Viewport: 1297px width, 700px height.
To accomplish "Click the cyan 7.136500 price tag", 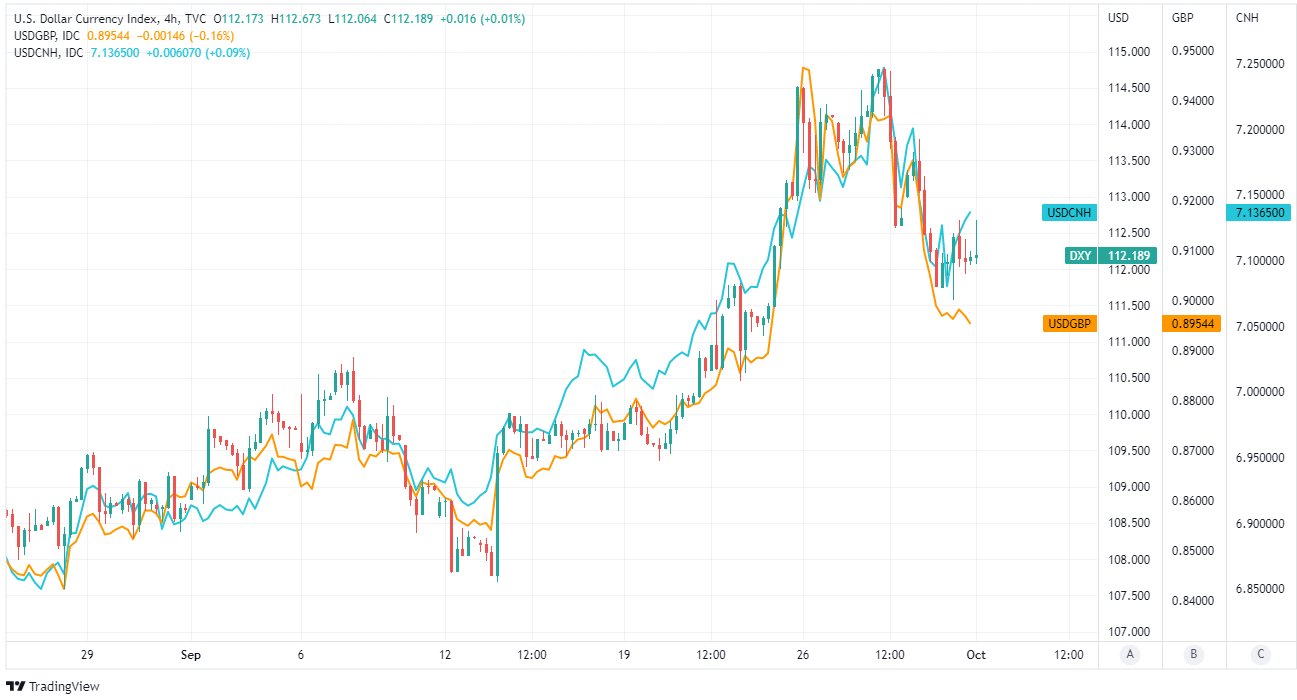I will click(x=1260, y=212).
